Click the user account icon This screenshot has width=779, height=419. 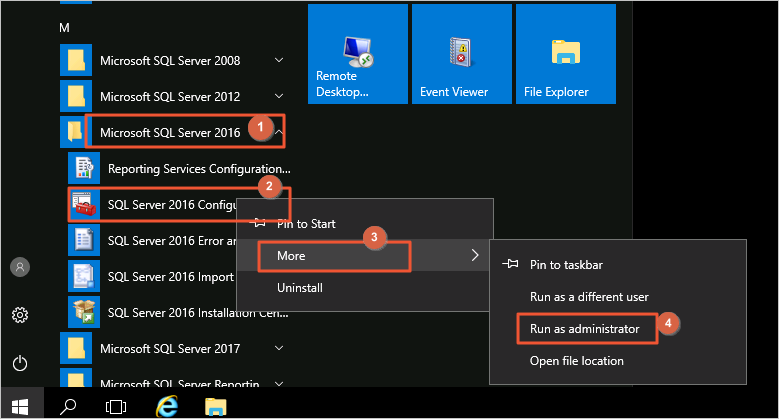(x=20, y=267)
